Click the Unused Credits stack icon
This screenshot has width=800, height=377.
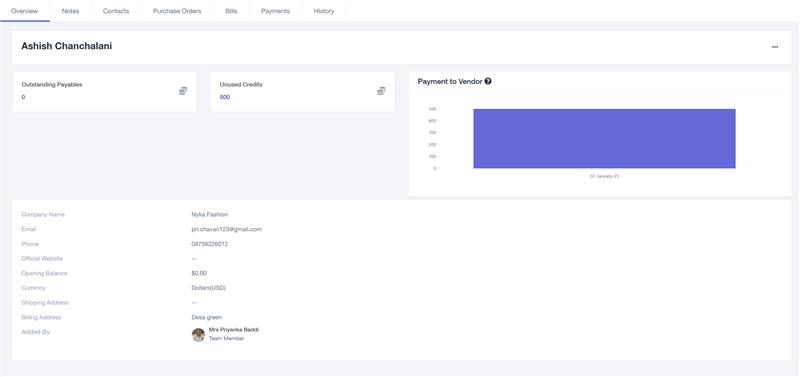[x=381, y=91]
